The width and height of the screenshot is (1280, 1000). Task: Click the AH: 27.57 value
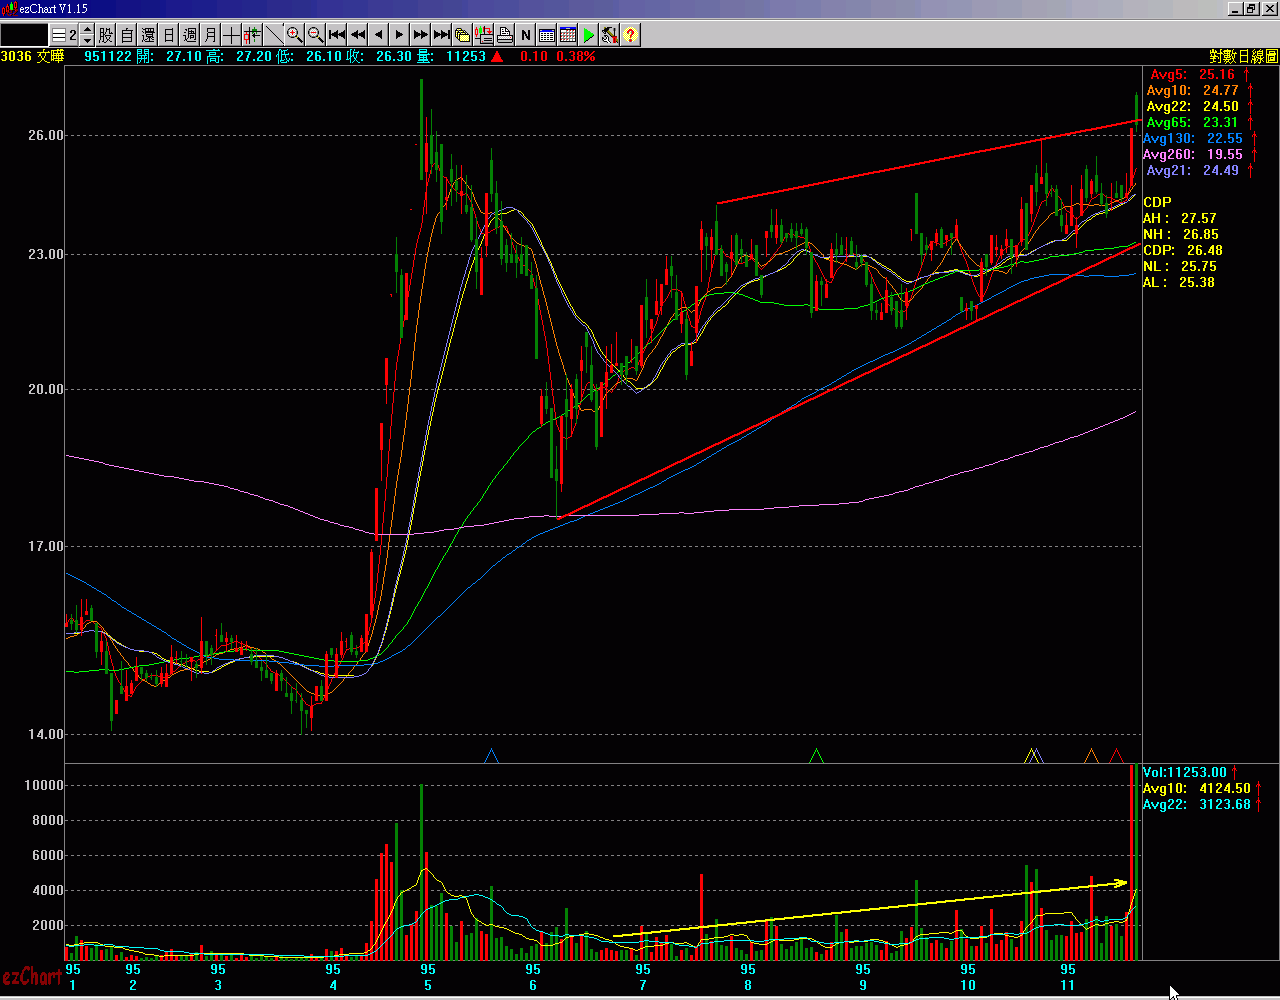(x=1180, y=218)
